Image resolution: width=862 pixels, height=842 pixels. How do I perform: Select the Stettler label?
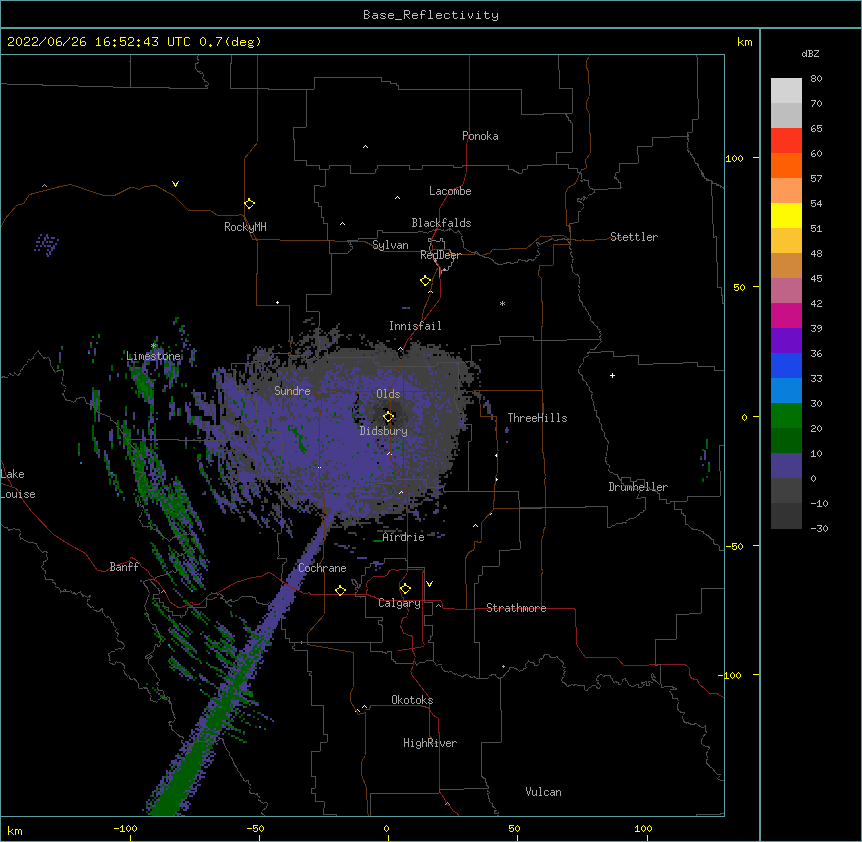pos(634,237)
